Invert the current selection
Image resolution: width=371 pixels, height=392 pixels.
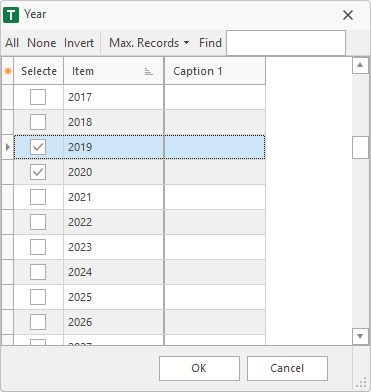(x=79, y=43)
